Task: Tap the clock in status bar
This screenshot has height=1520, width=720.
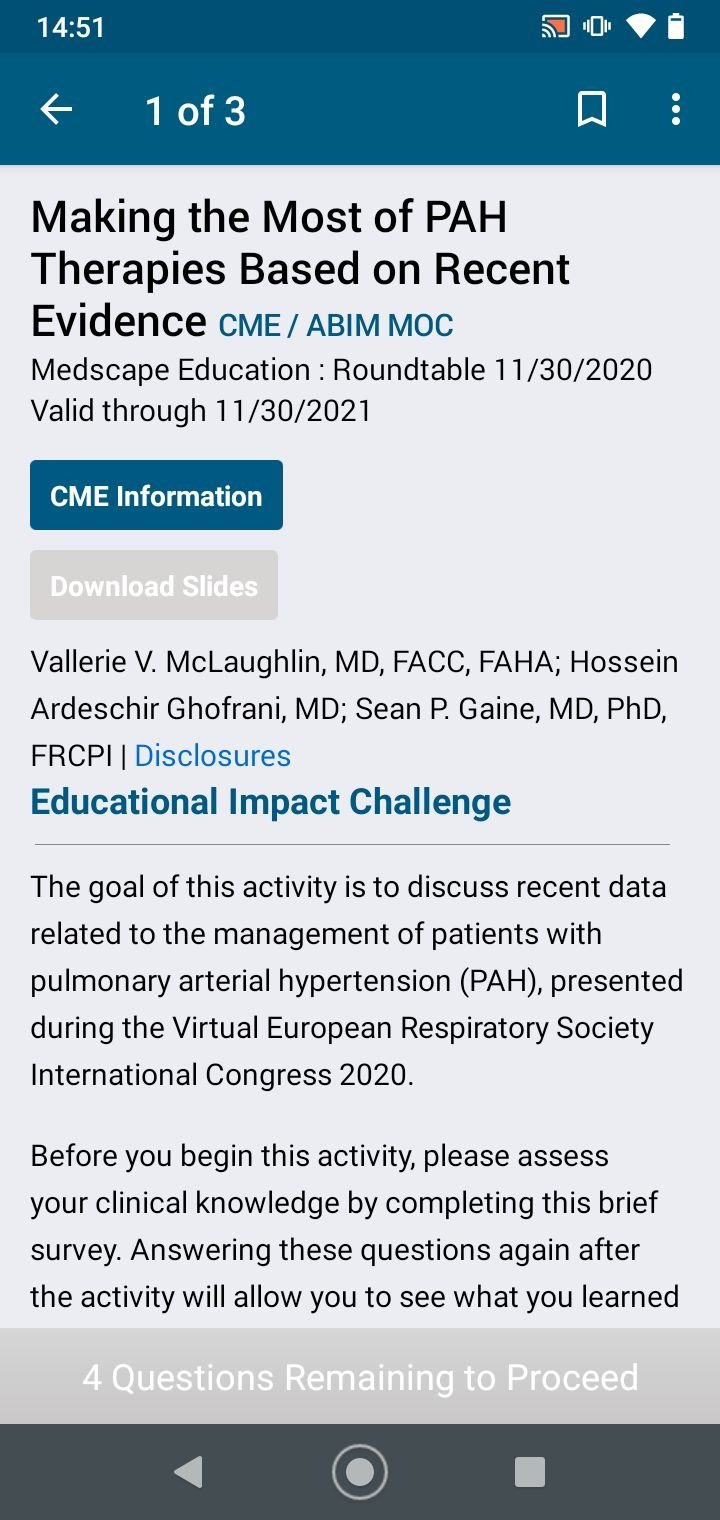Action: (70, 27)
